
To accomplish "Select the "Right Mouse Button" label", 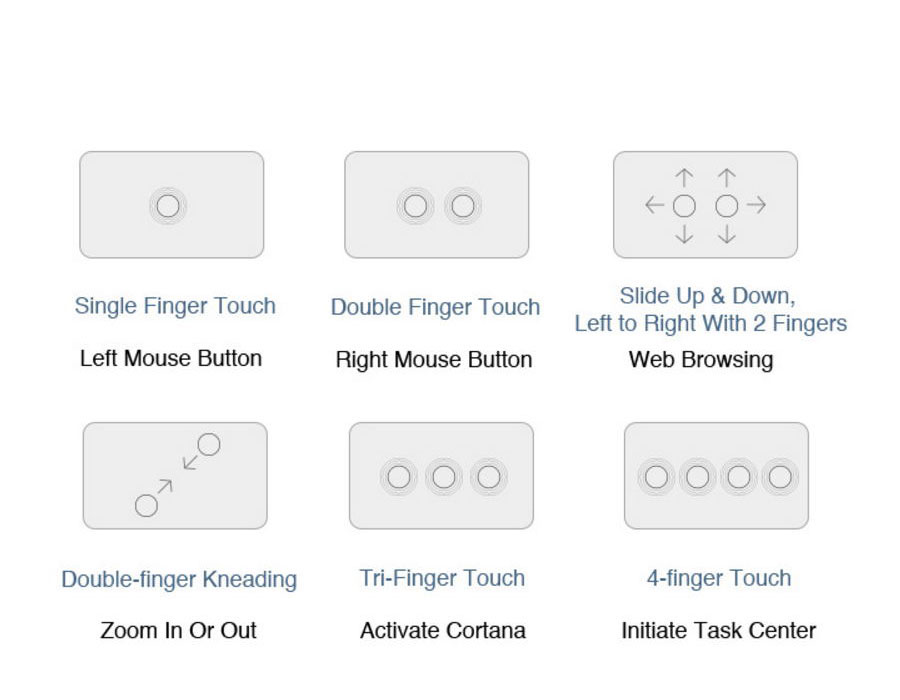I will tap(434, 359).
